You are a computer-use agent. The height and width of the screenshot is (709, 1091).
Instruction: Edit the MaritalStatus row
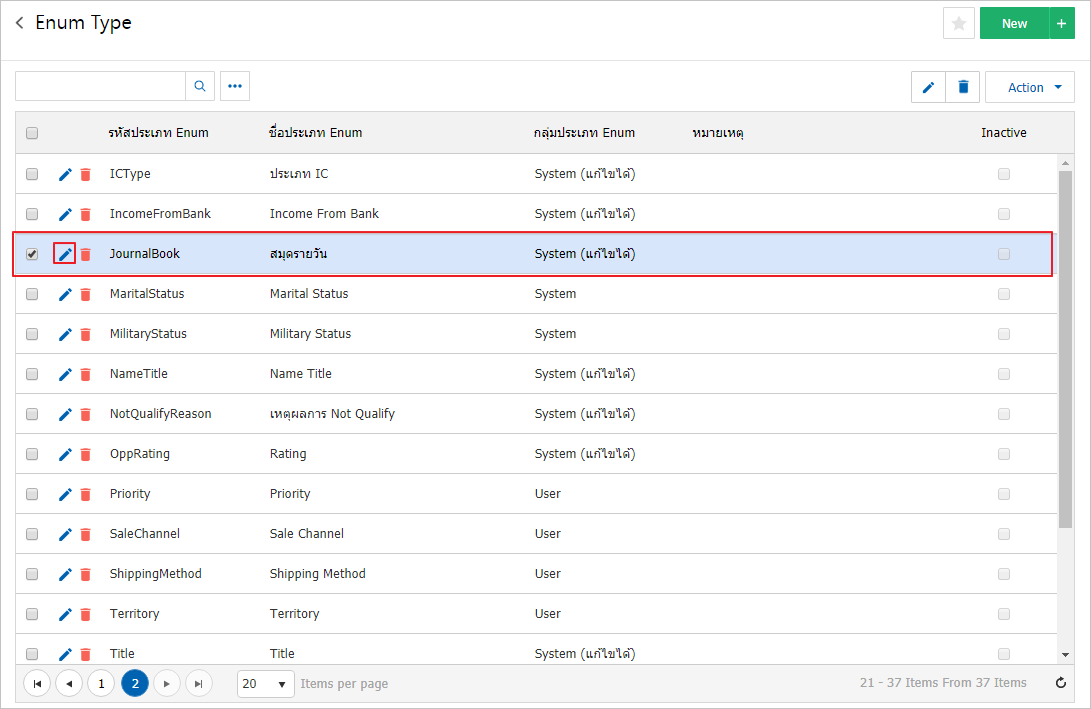[x=65, y=294]
